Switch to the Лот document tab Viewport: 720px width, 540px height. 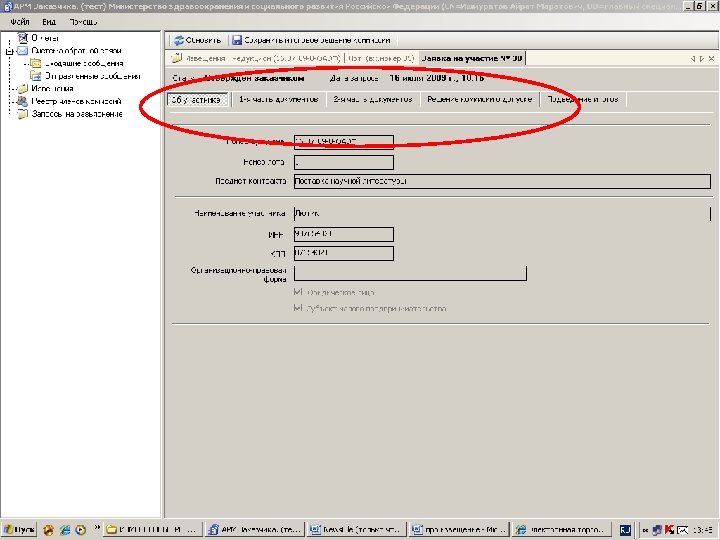381,58
